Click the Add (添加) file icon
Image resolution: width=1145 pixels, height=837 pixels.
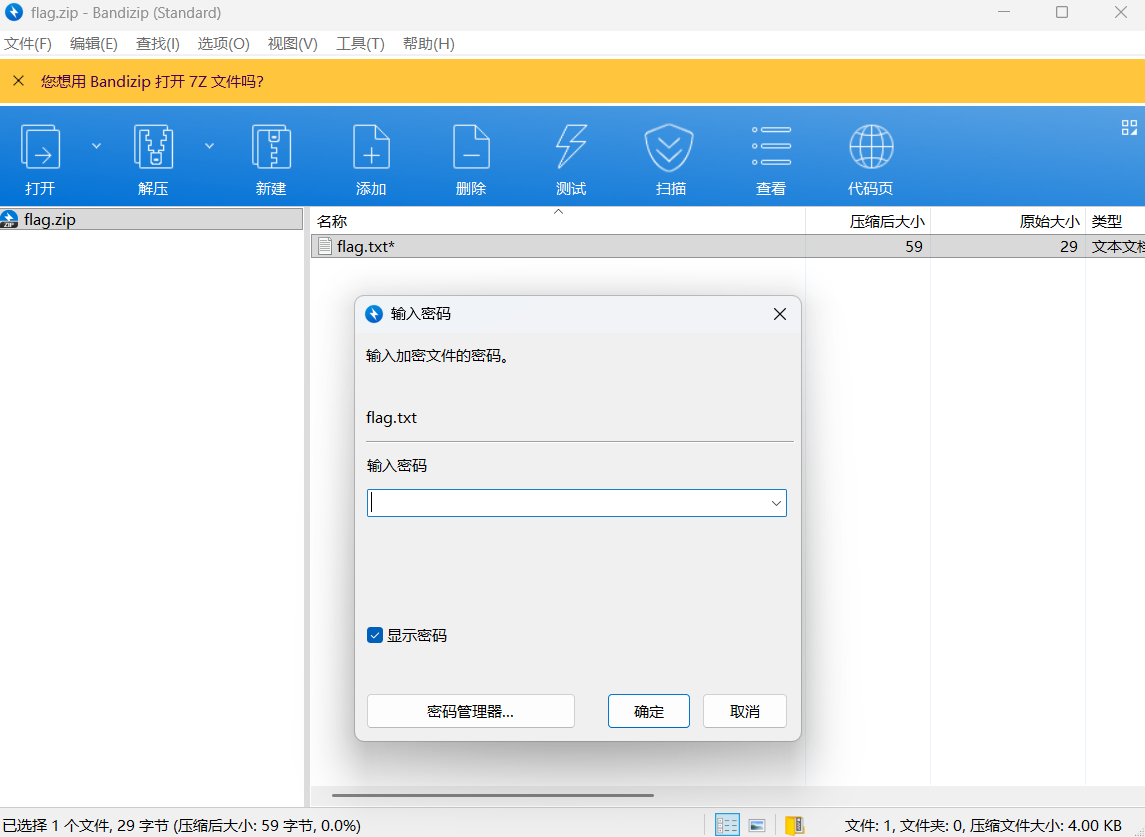pyautogui.click(x=371, y=148)
